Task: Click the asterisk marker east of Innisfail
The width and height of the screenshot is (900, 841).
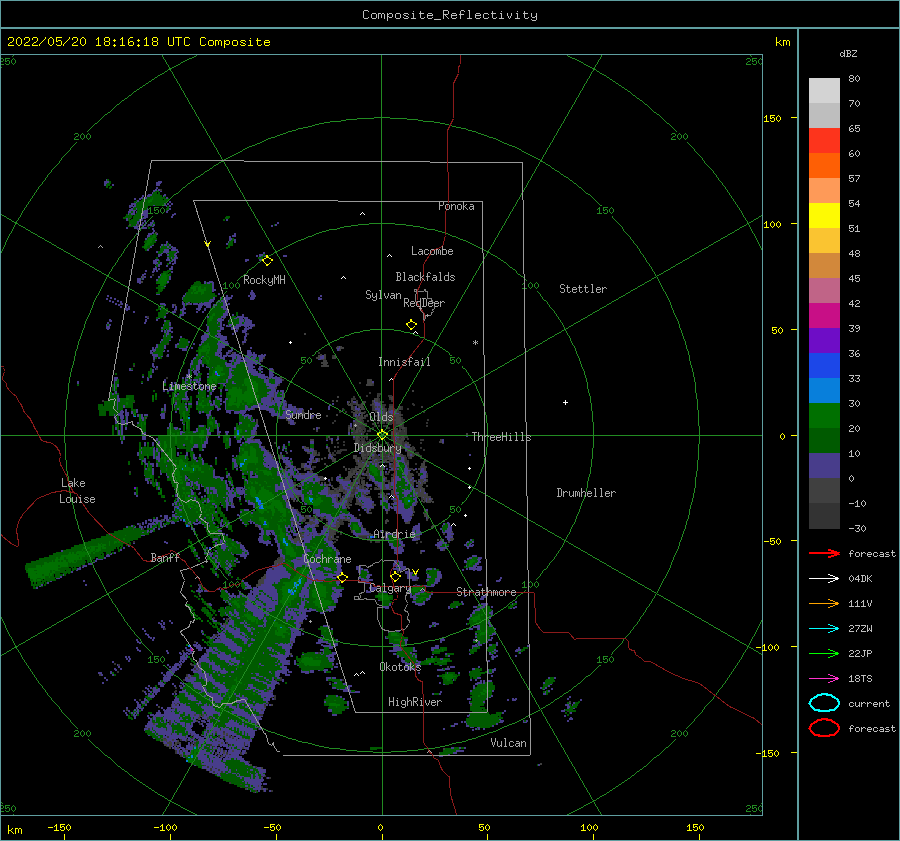Action: pos(475,343)
